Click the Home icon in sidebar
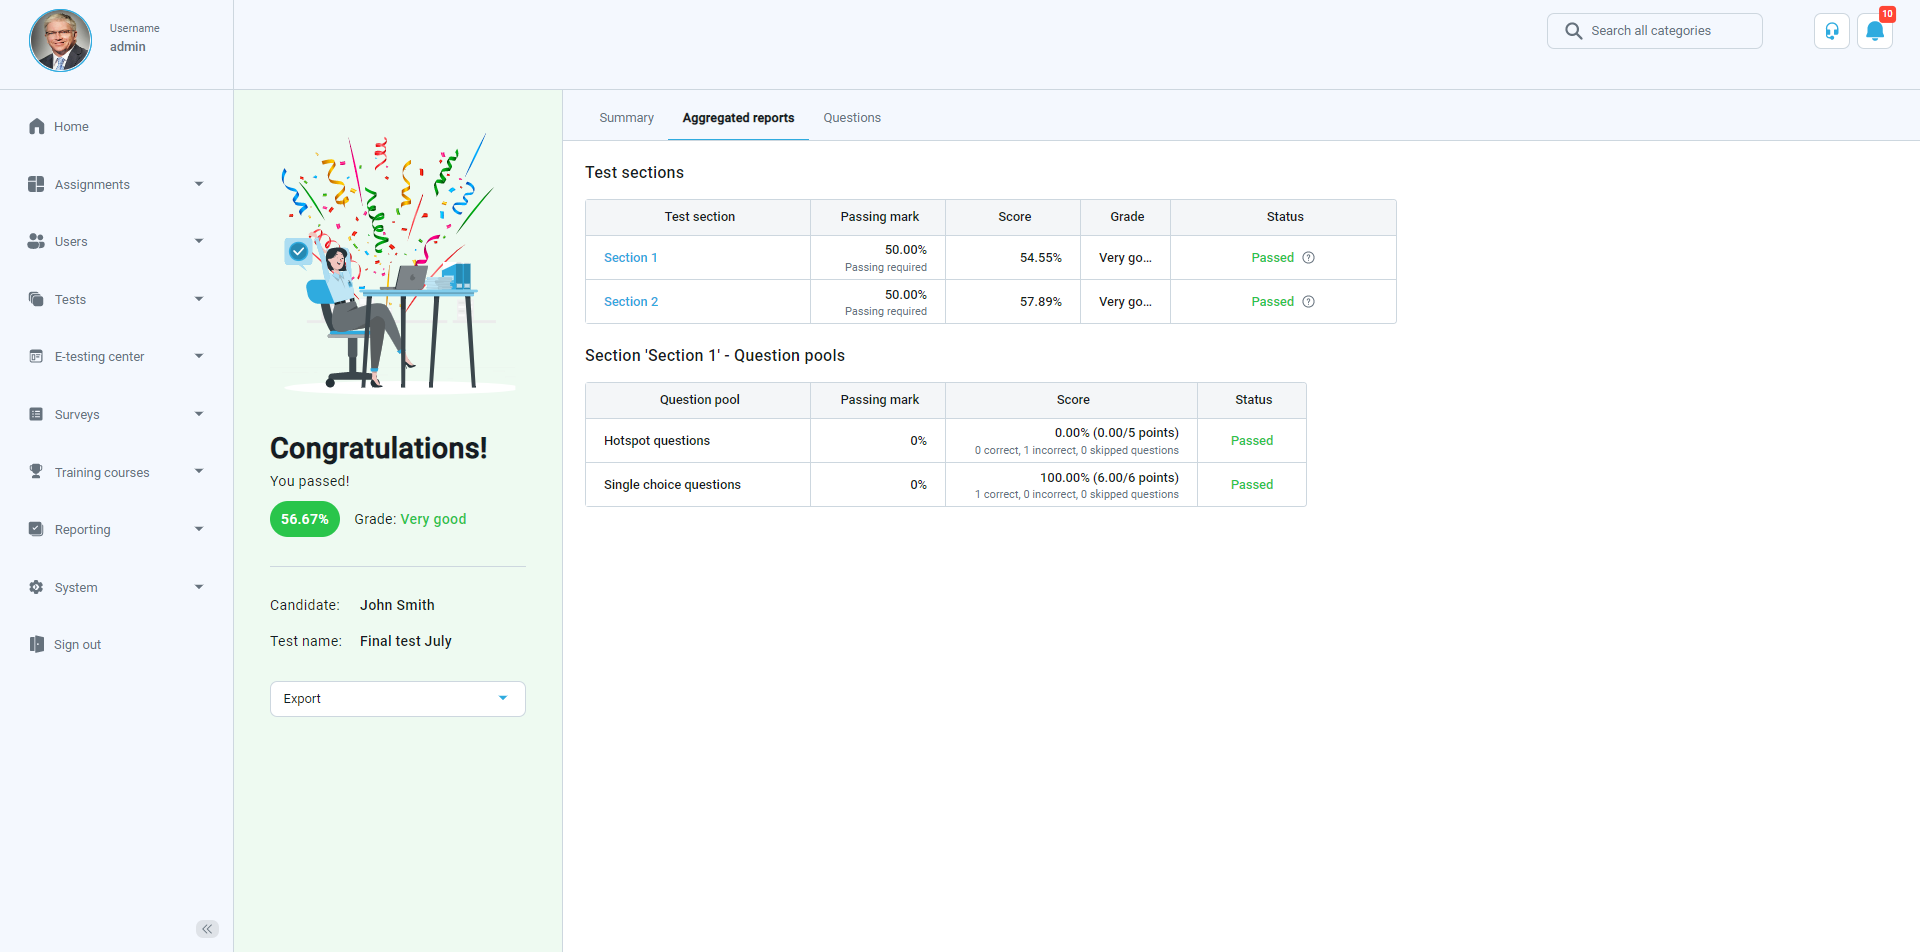The width and height of the screenshot is (1920, 952). (37, 126)
